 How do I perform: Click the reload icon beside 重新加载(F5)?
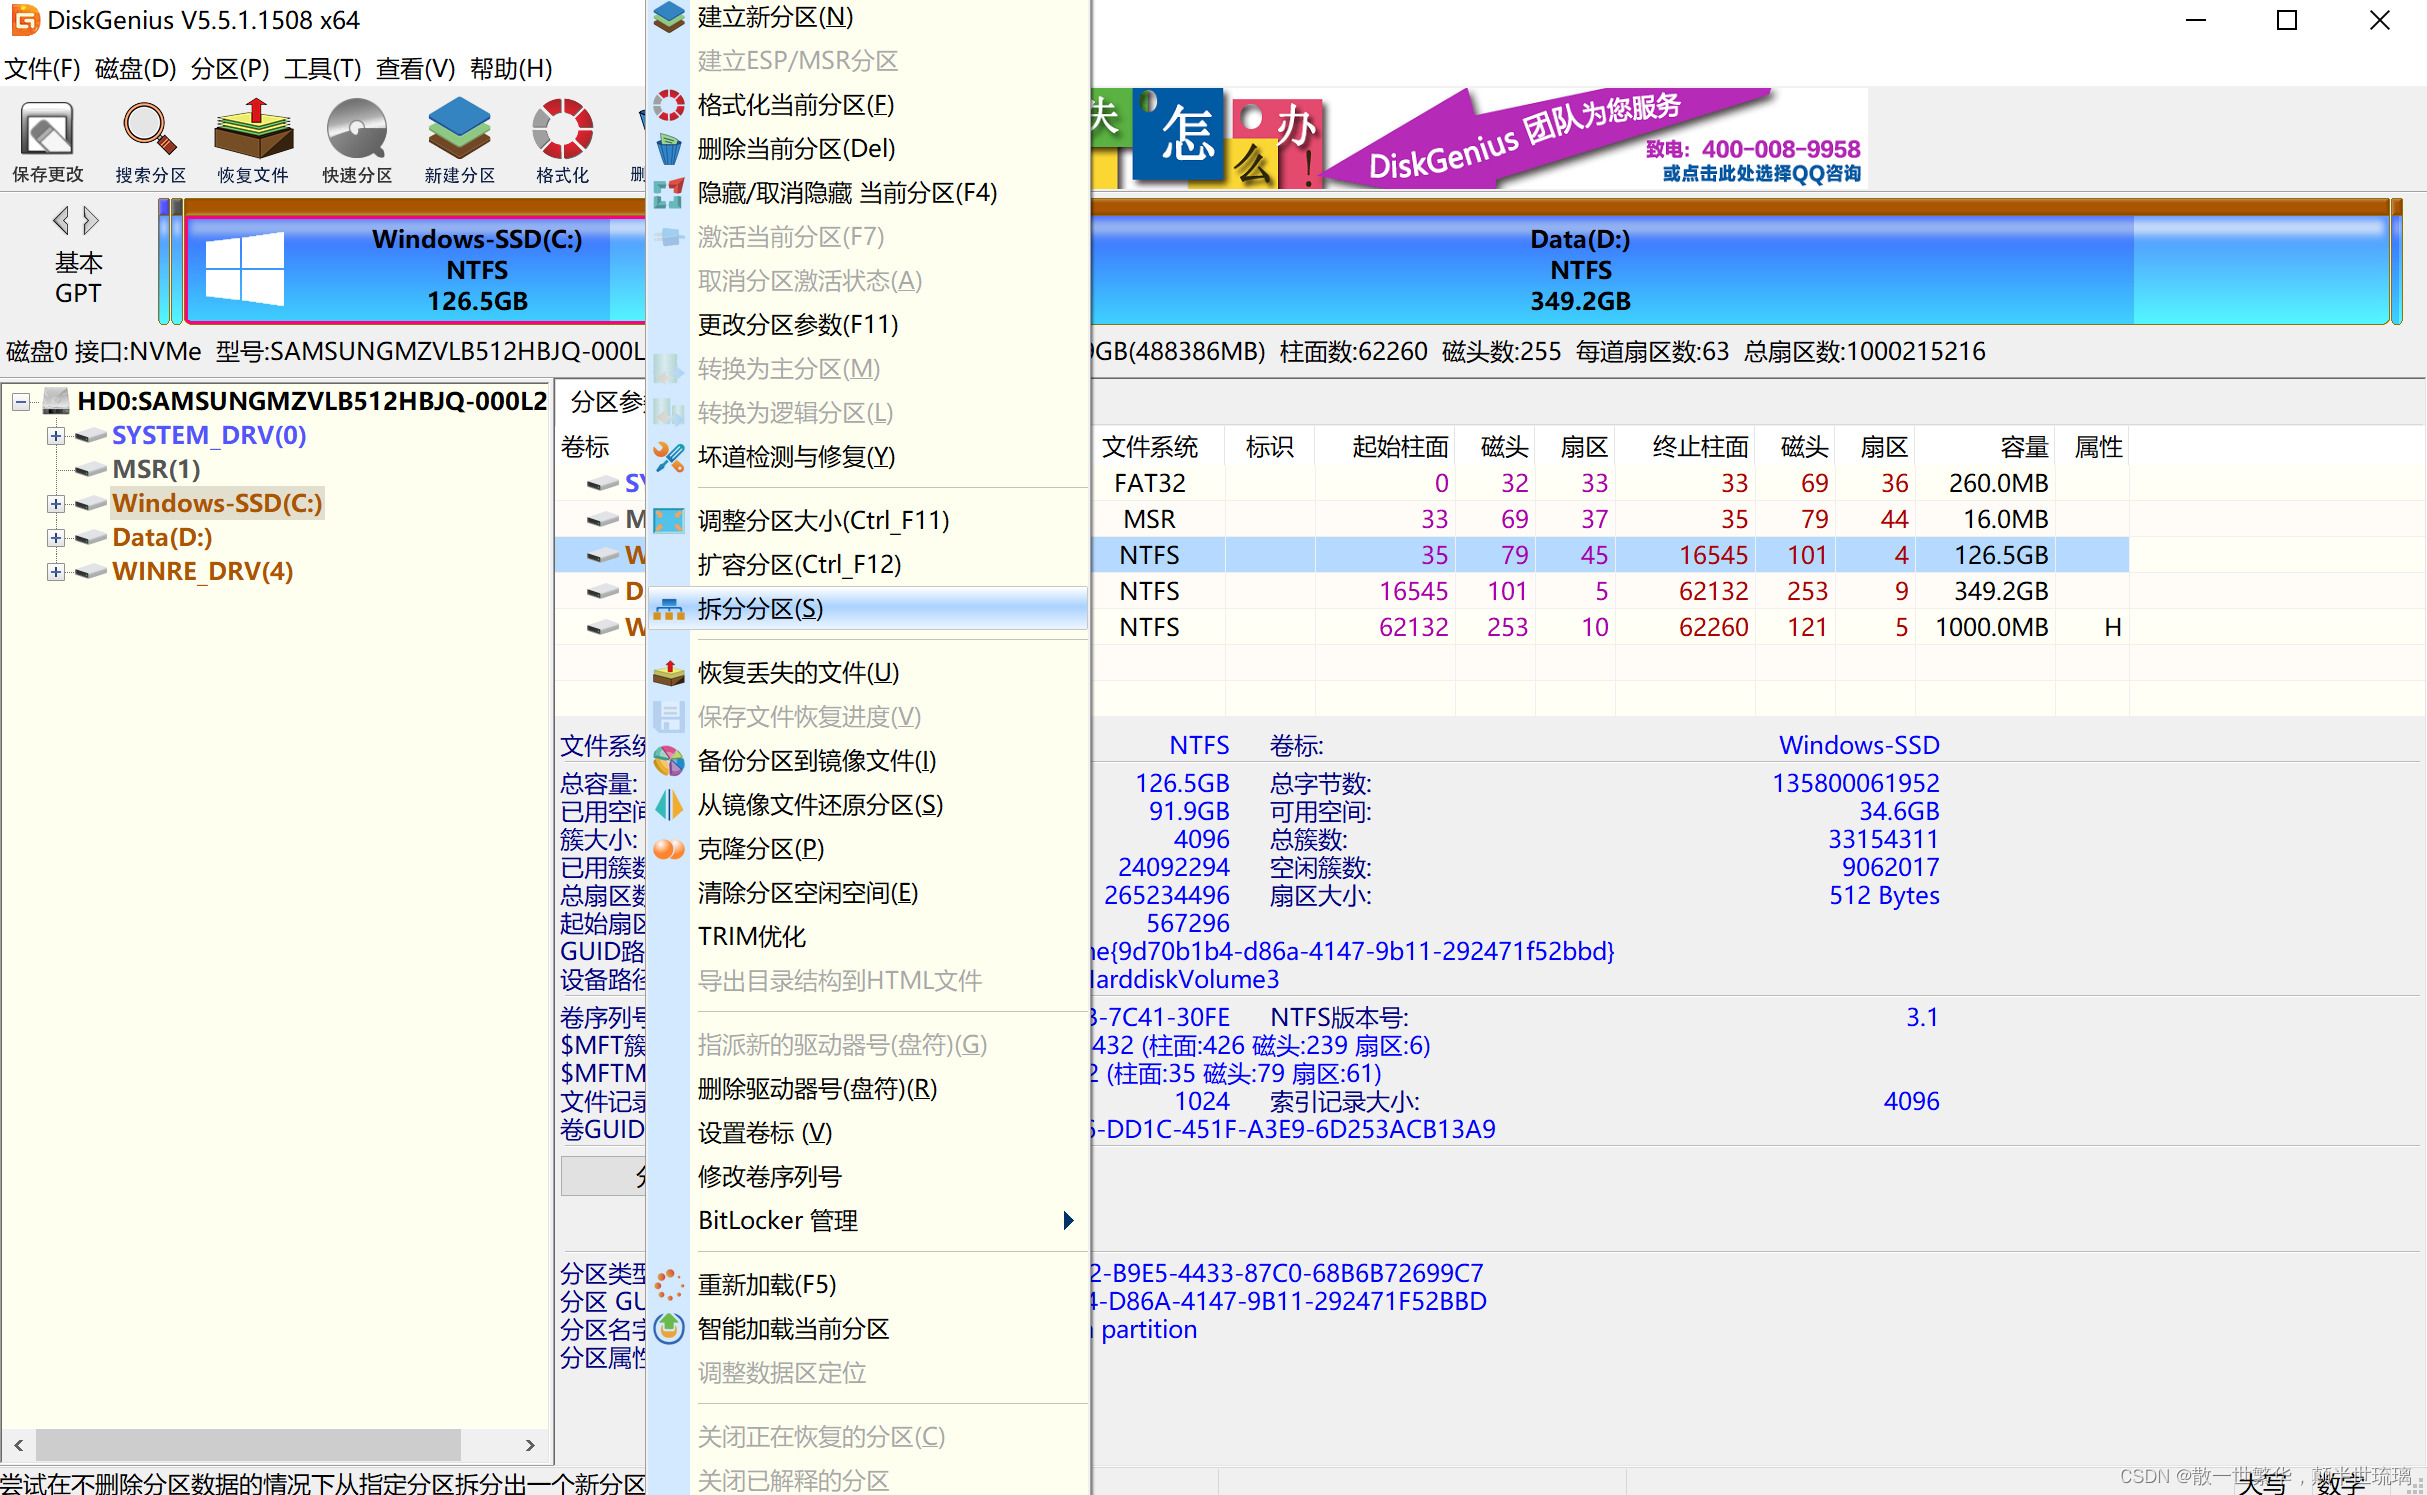pyautogui.click(x=669, y=1285)
